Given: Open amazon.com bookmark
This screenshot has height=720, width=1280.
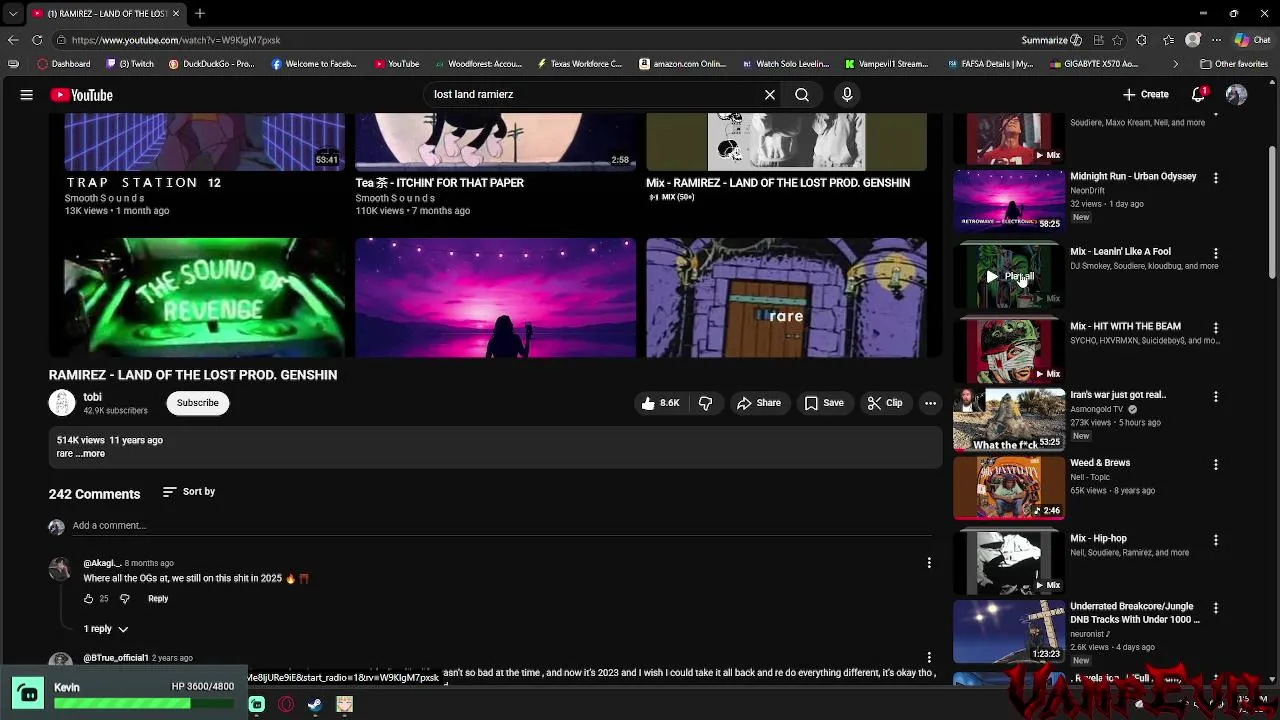Looking at the screenshot, I should (x=682, y=64).
